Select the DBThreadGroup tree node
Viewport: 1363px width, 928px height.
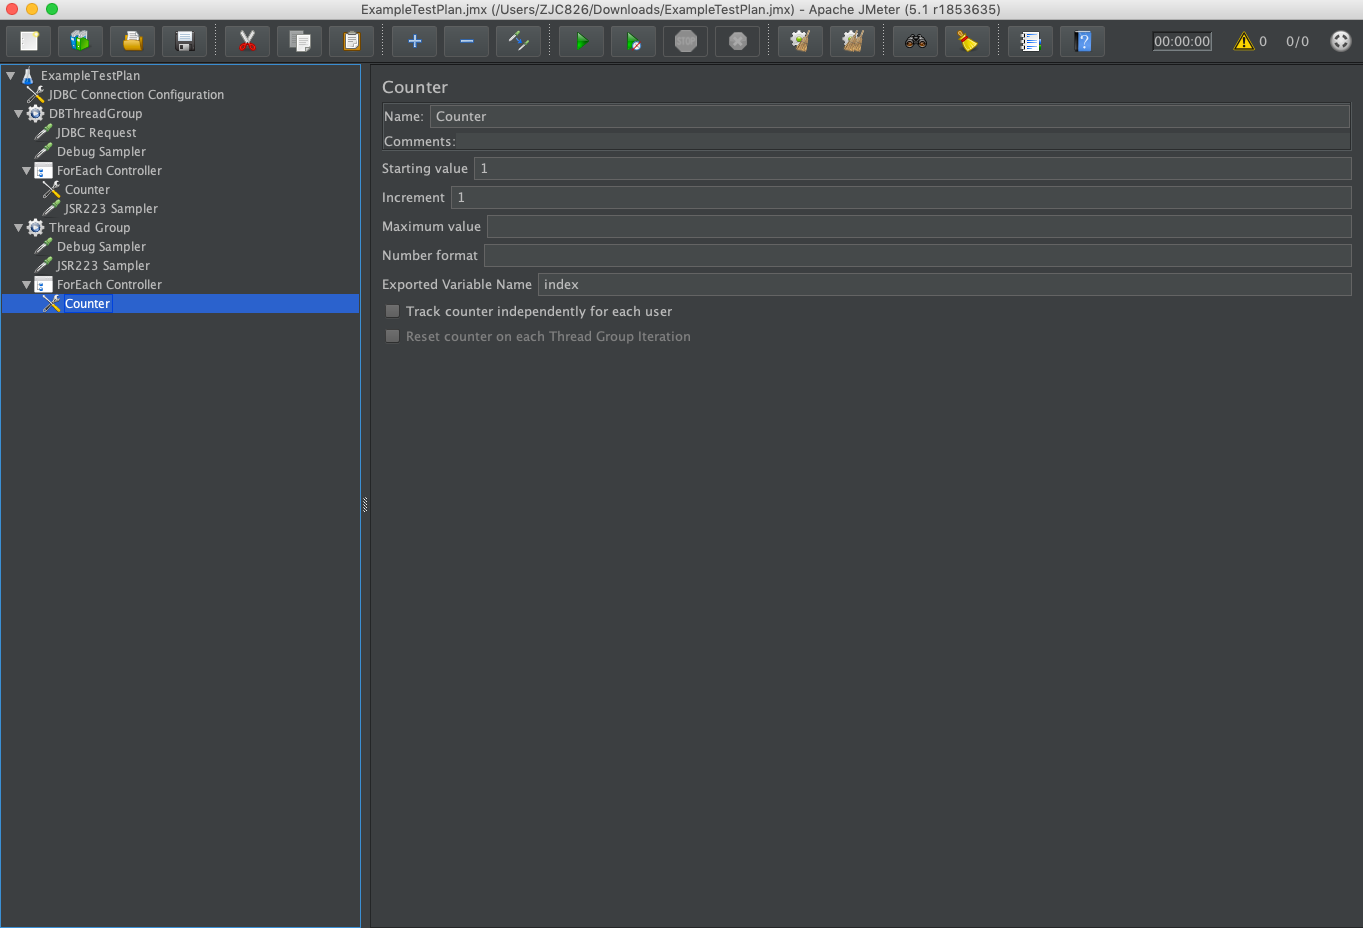95,113
